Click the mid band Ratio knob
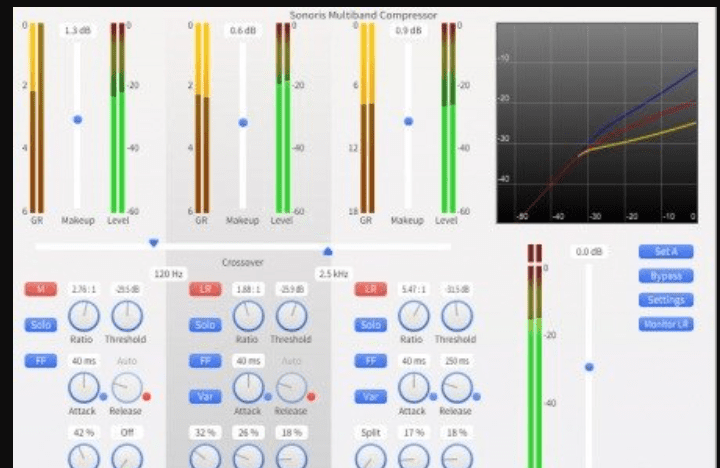The height and width of the screenshot is (468, 720). 248,316
